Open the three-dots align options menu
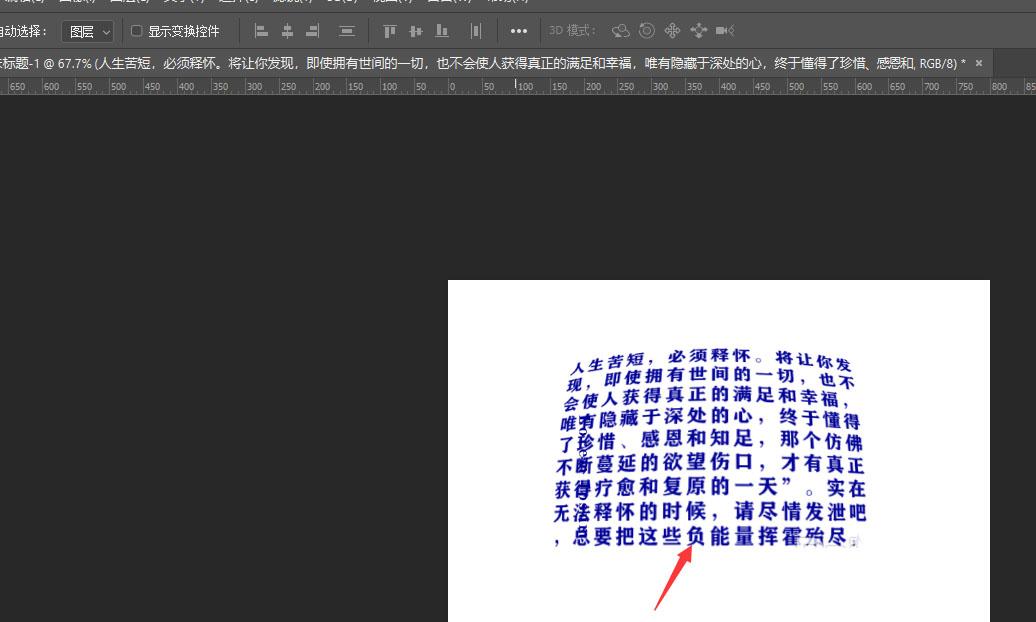 pos(519,30)
